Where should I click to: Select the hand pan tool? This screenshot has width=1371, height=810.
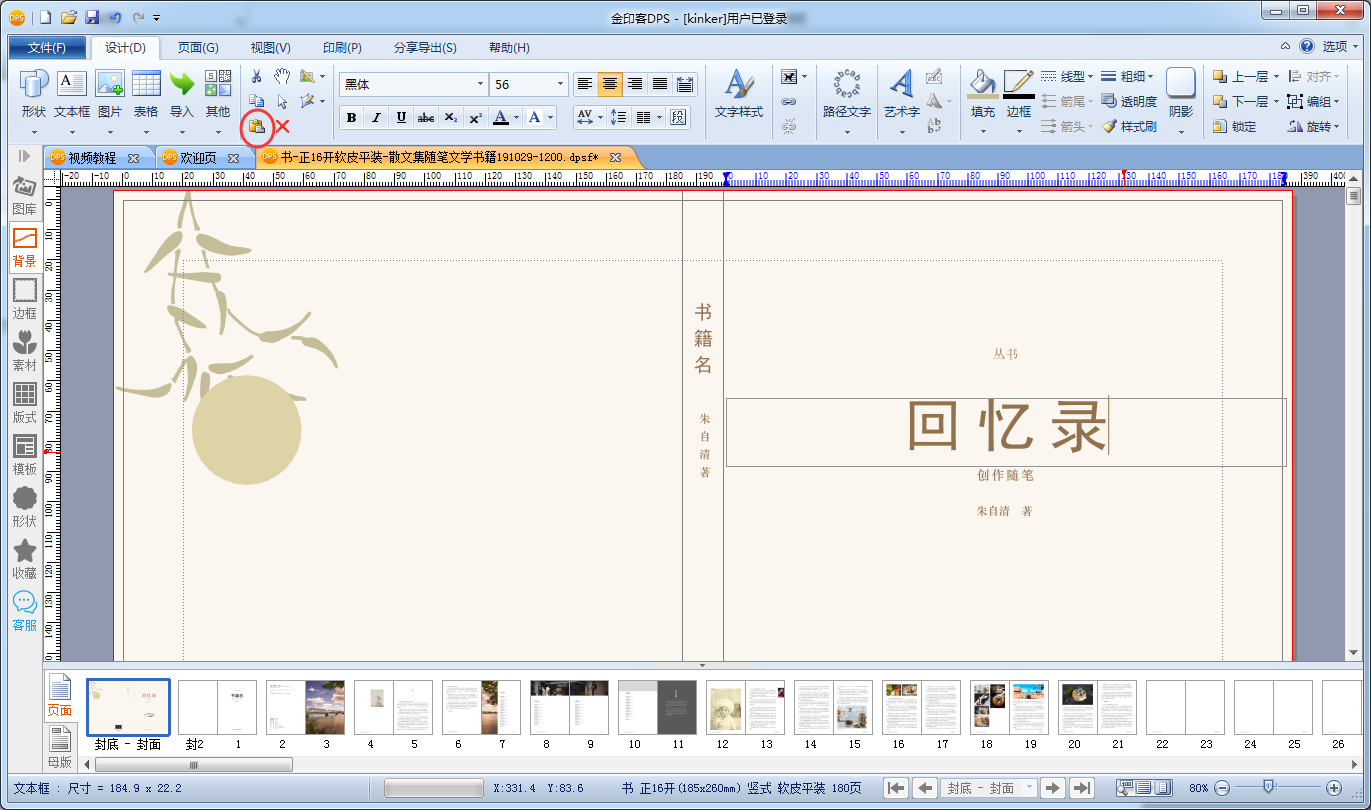(x=282, y=77)
